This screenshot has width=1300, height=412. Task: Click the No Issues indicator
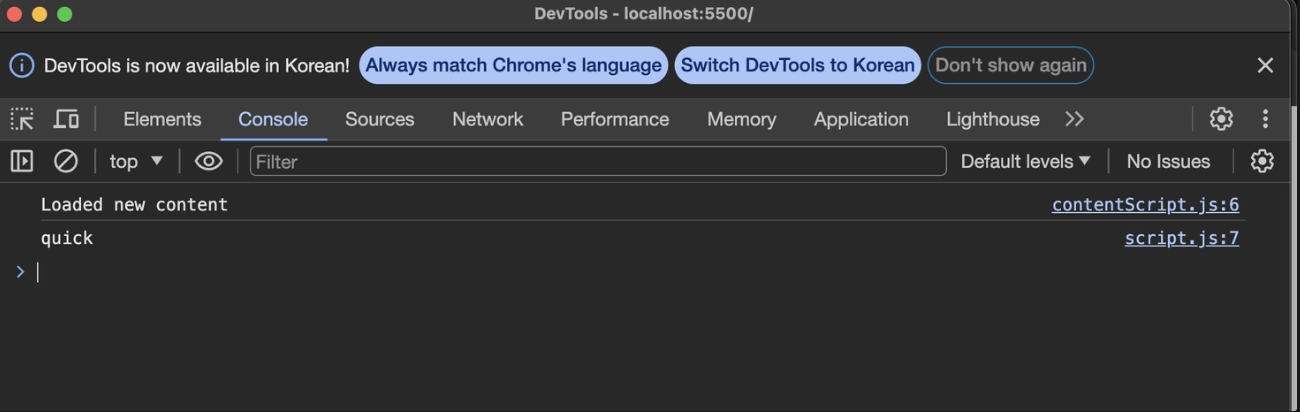[x=1168, y=161]
